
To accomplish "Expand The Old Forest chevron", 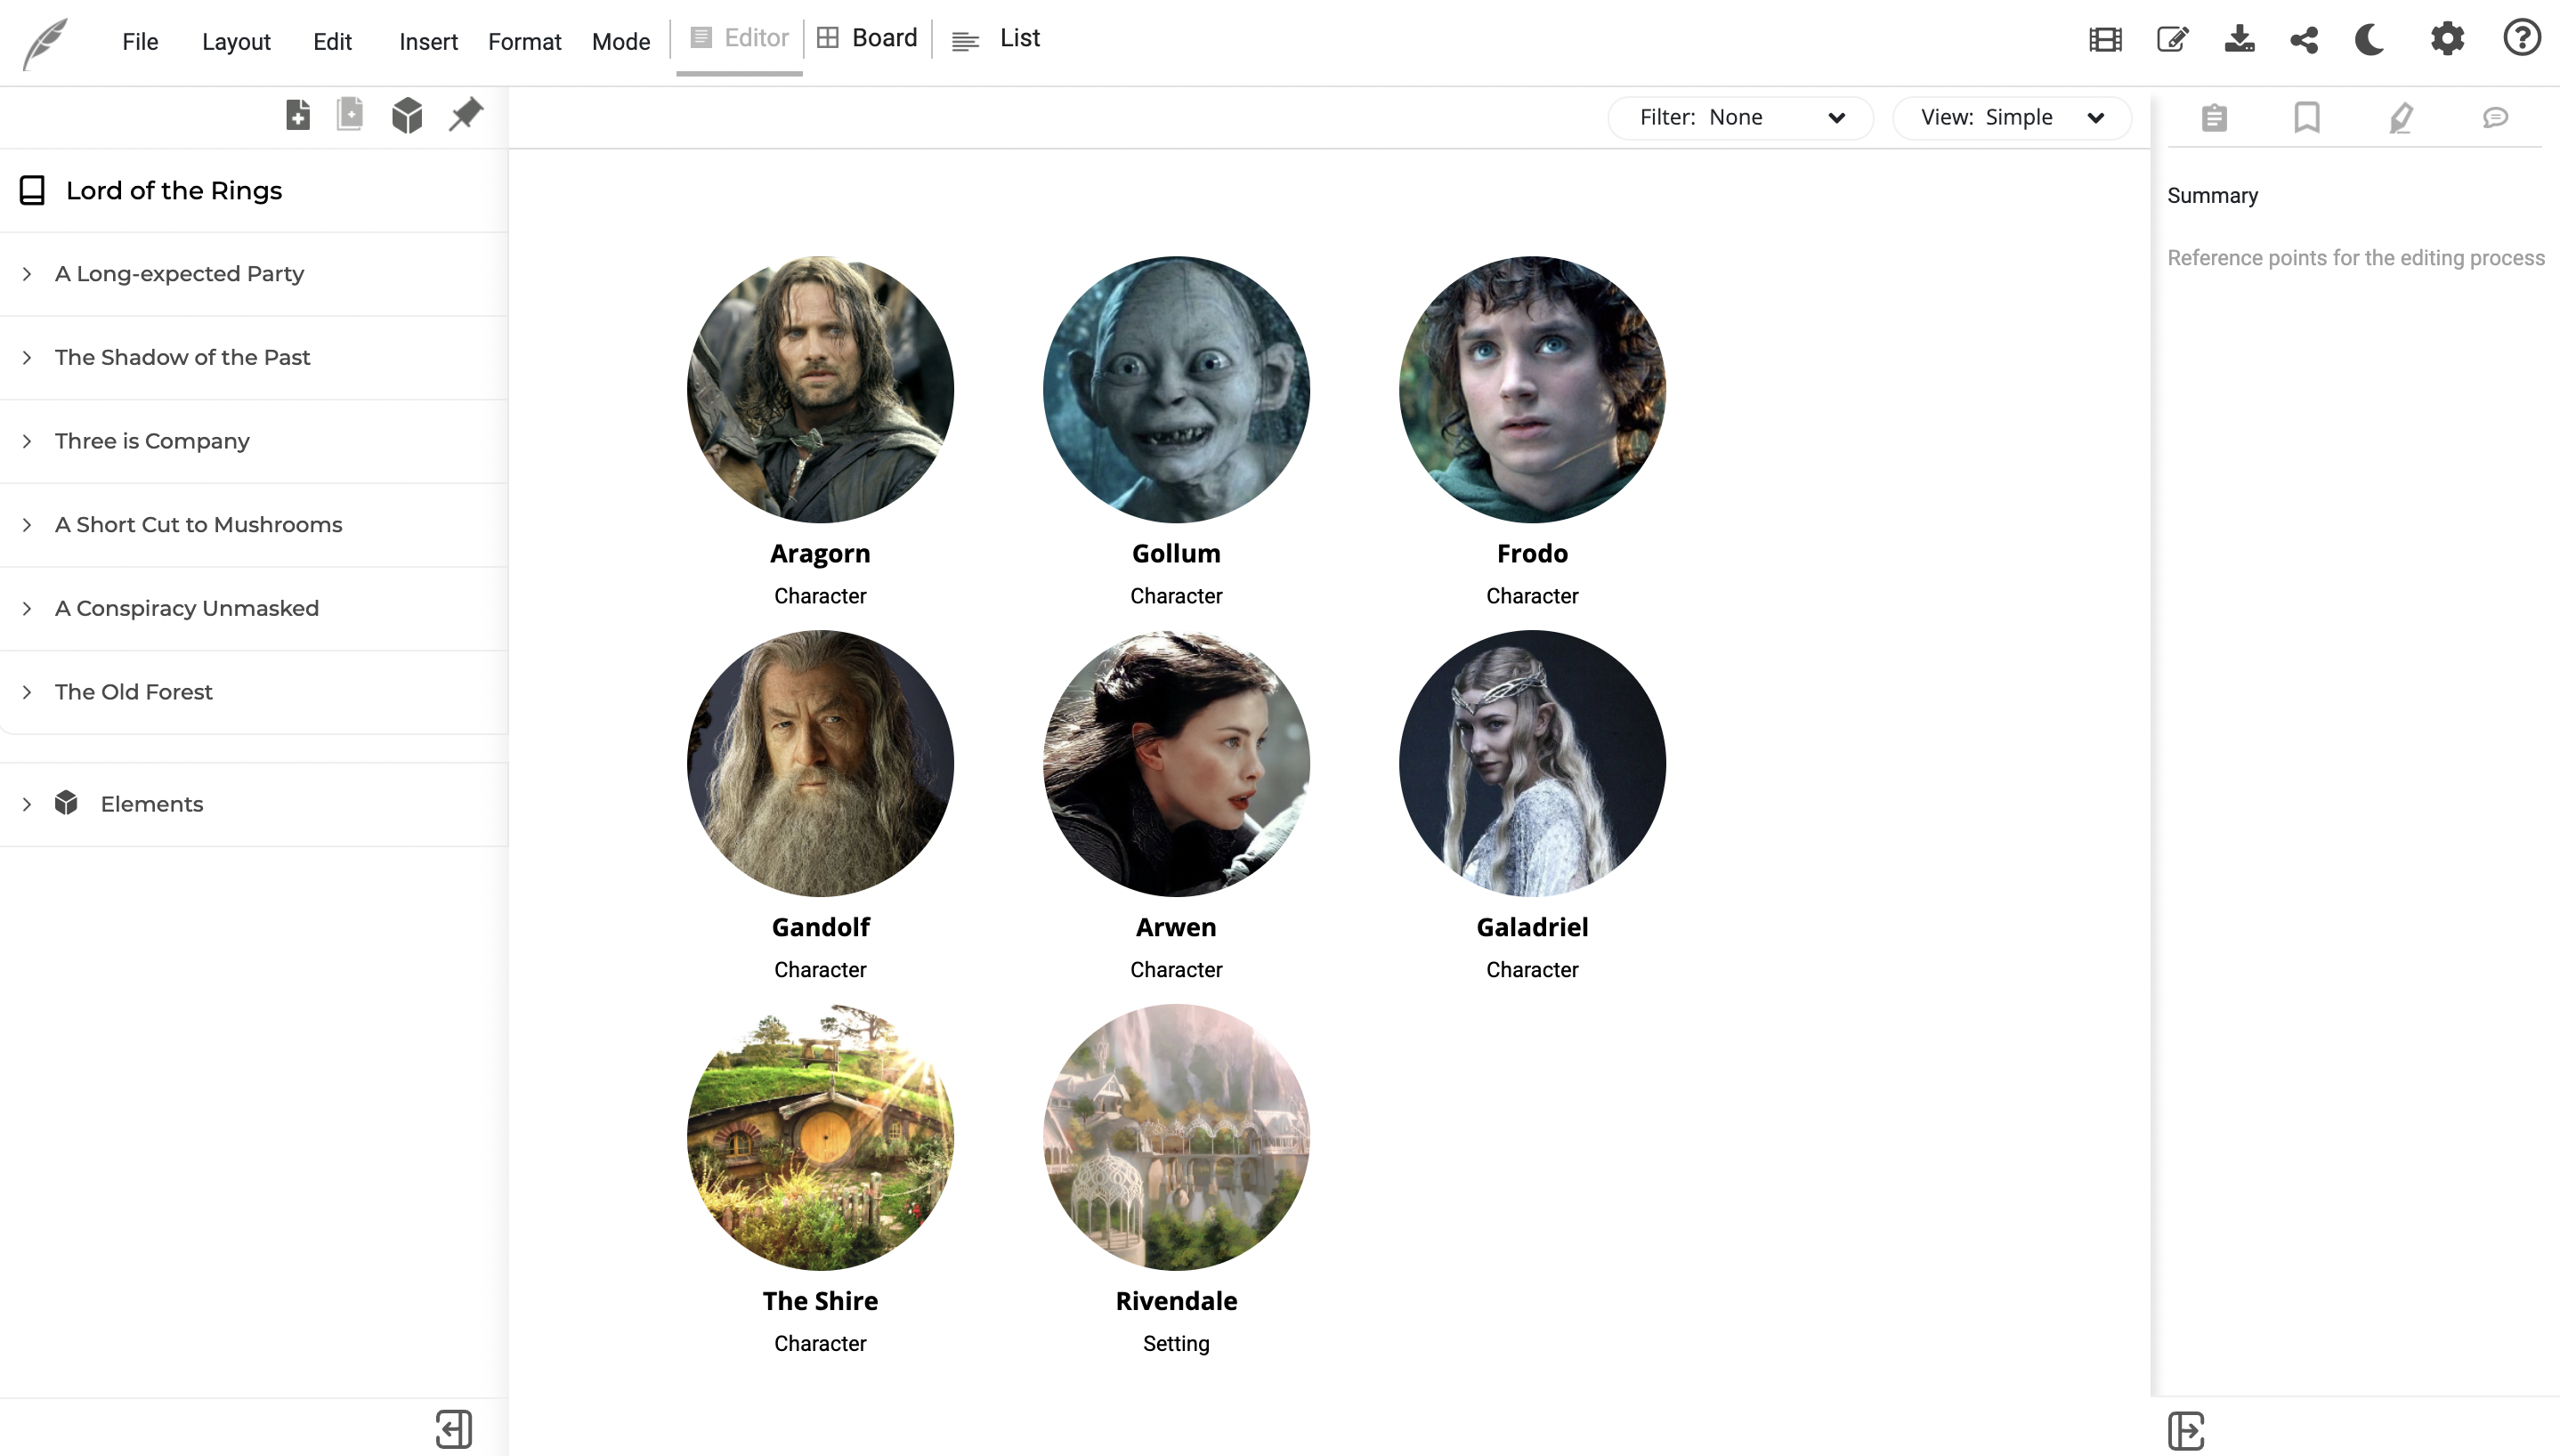I will pos(27,692).
